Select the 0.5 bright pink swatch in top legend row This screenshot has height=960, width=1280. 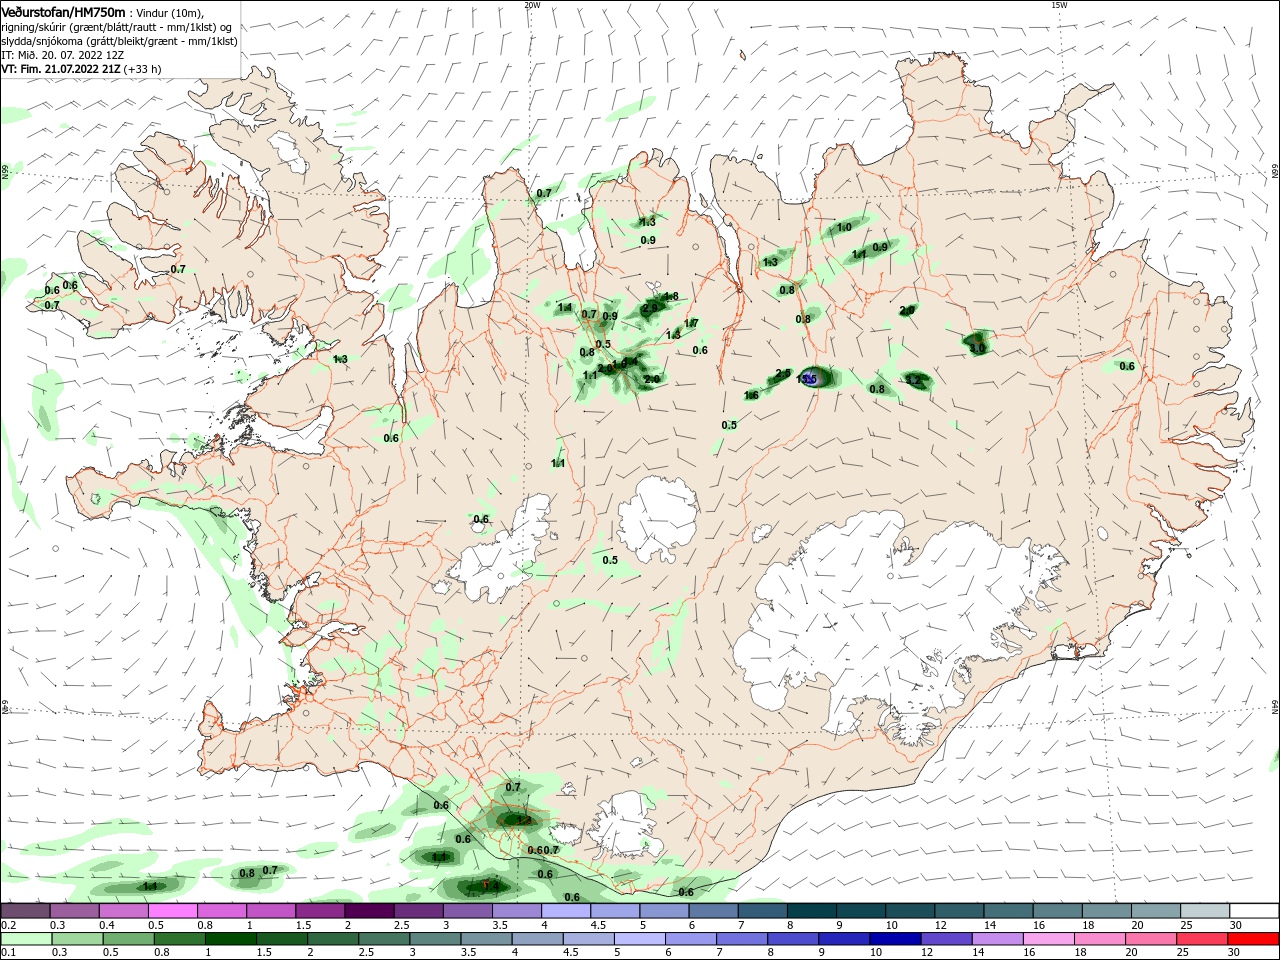pyautogui.click(x=172, y=911)
